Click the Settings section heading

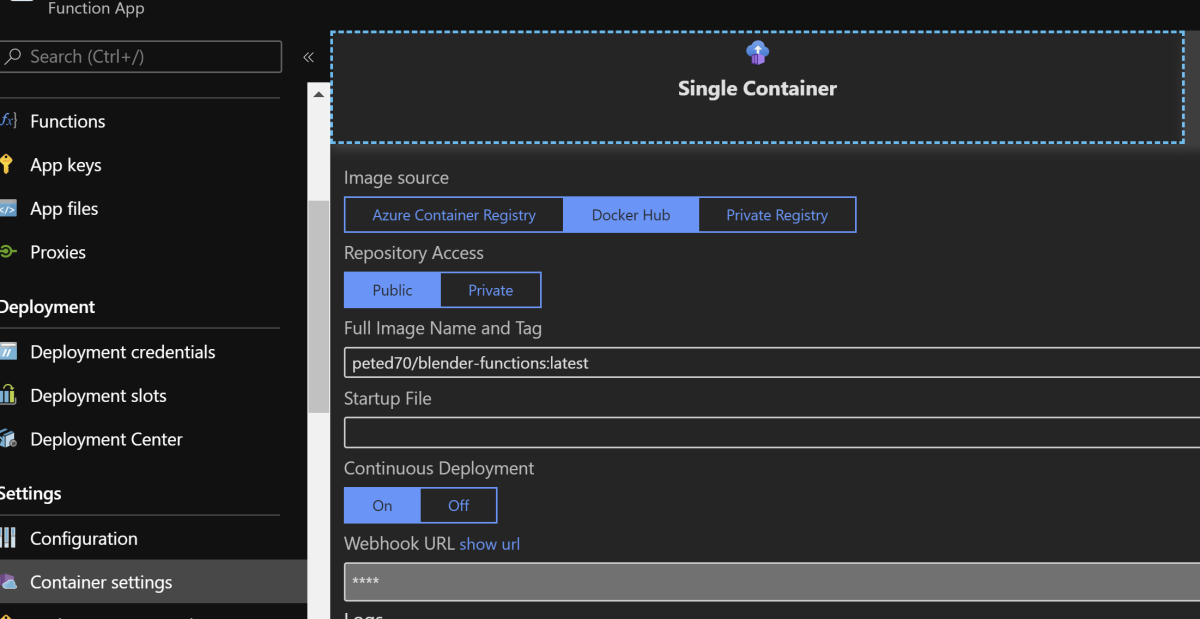pyautogui.click(x=30, y=494)
